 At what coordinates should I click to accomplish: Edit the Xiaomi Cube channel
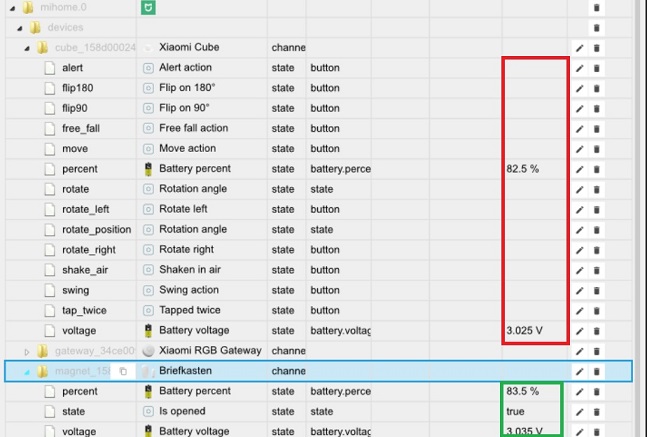(580, 48)
